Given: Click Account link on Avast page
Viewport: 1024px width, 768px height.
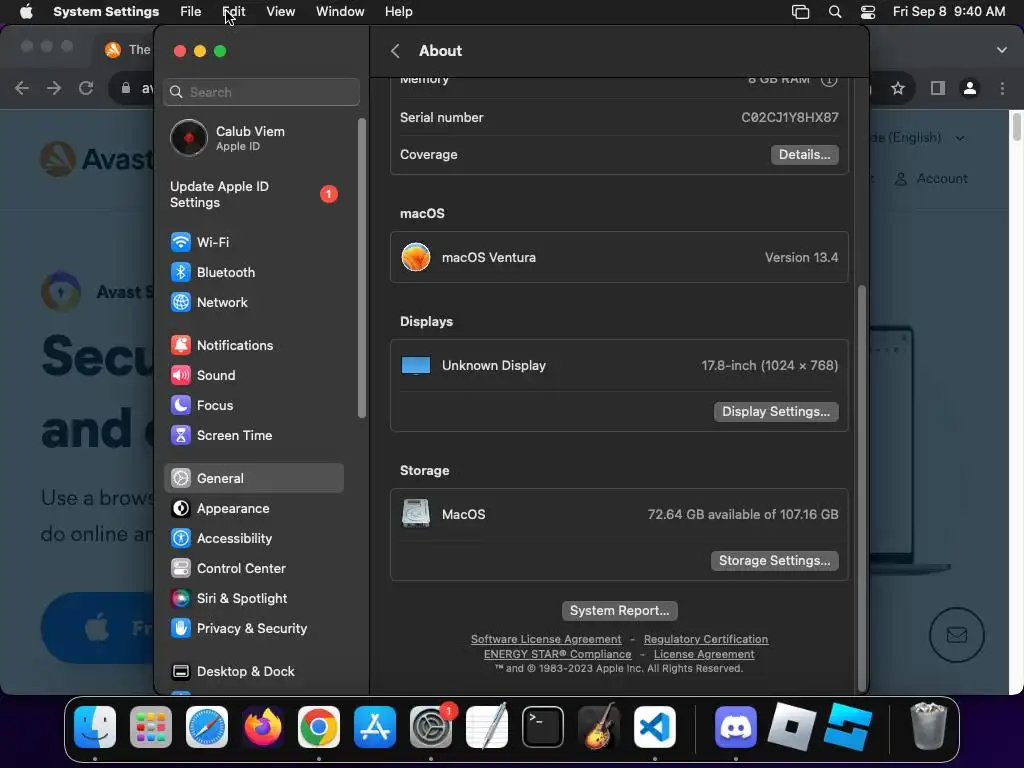Looking at the screenshot, I should (931, 178).
